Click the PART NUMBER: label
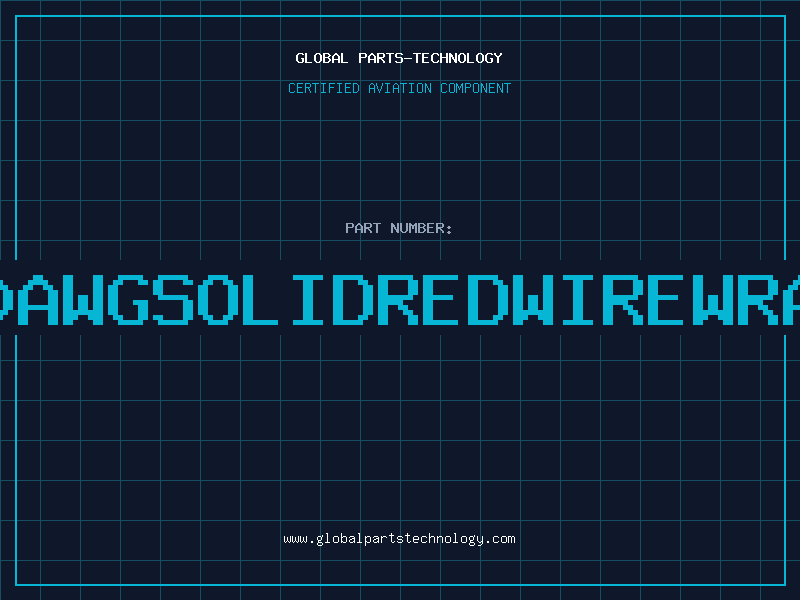800x600 pixels. point(399,228)
